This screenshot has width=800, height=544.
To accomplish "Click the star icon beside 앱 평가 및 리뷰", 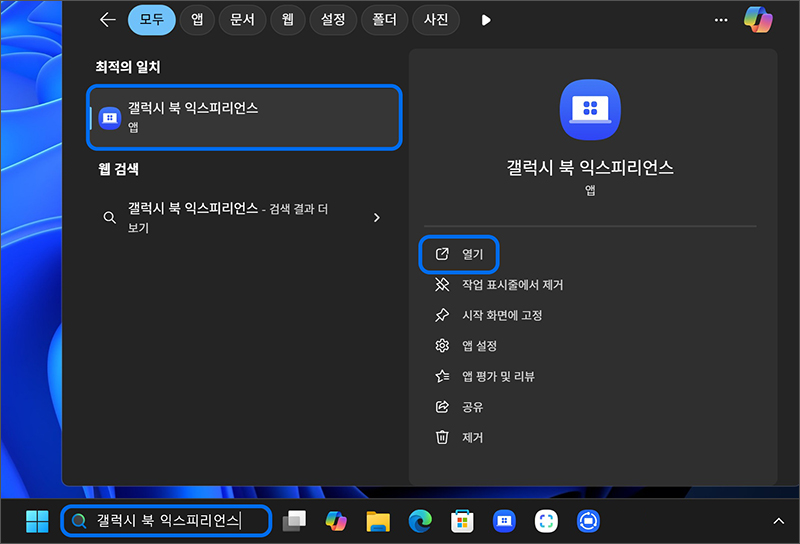I will pos(442,377).
